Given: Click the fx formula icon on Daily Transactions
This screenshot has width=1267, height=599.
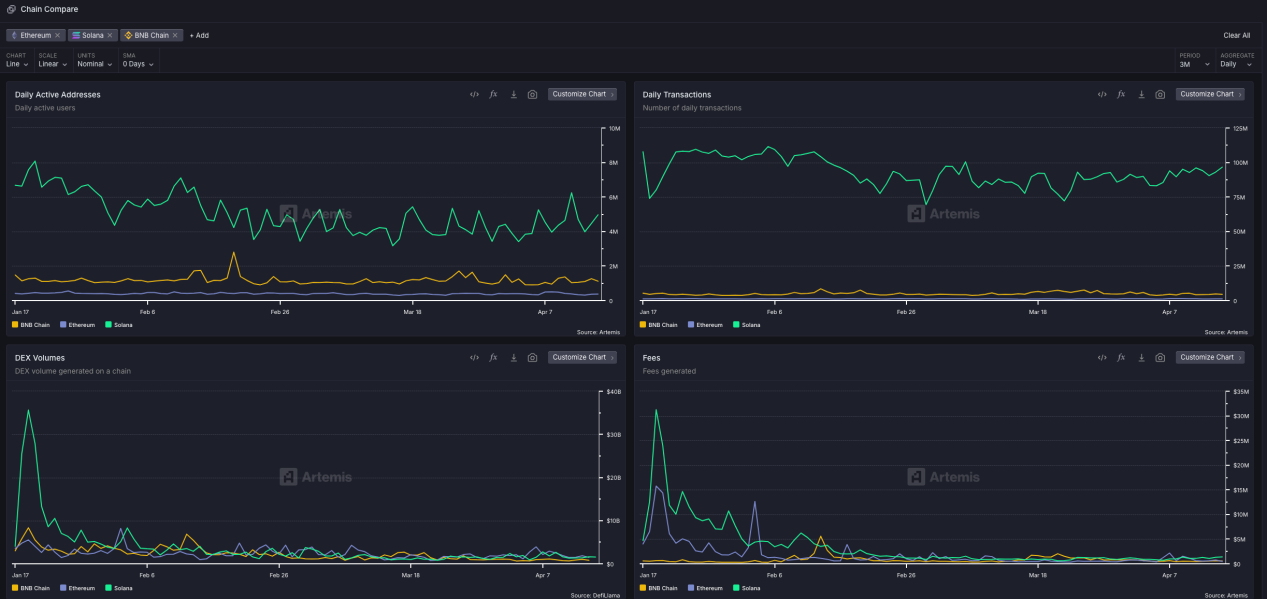Looking at the screenshot, I should pyautogui.click(x=1121, y=94).
